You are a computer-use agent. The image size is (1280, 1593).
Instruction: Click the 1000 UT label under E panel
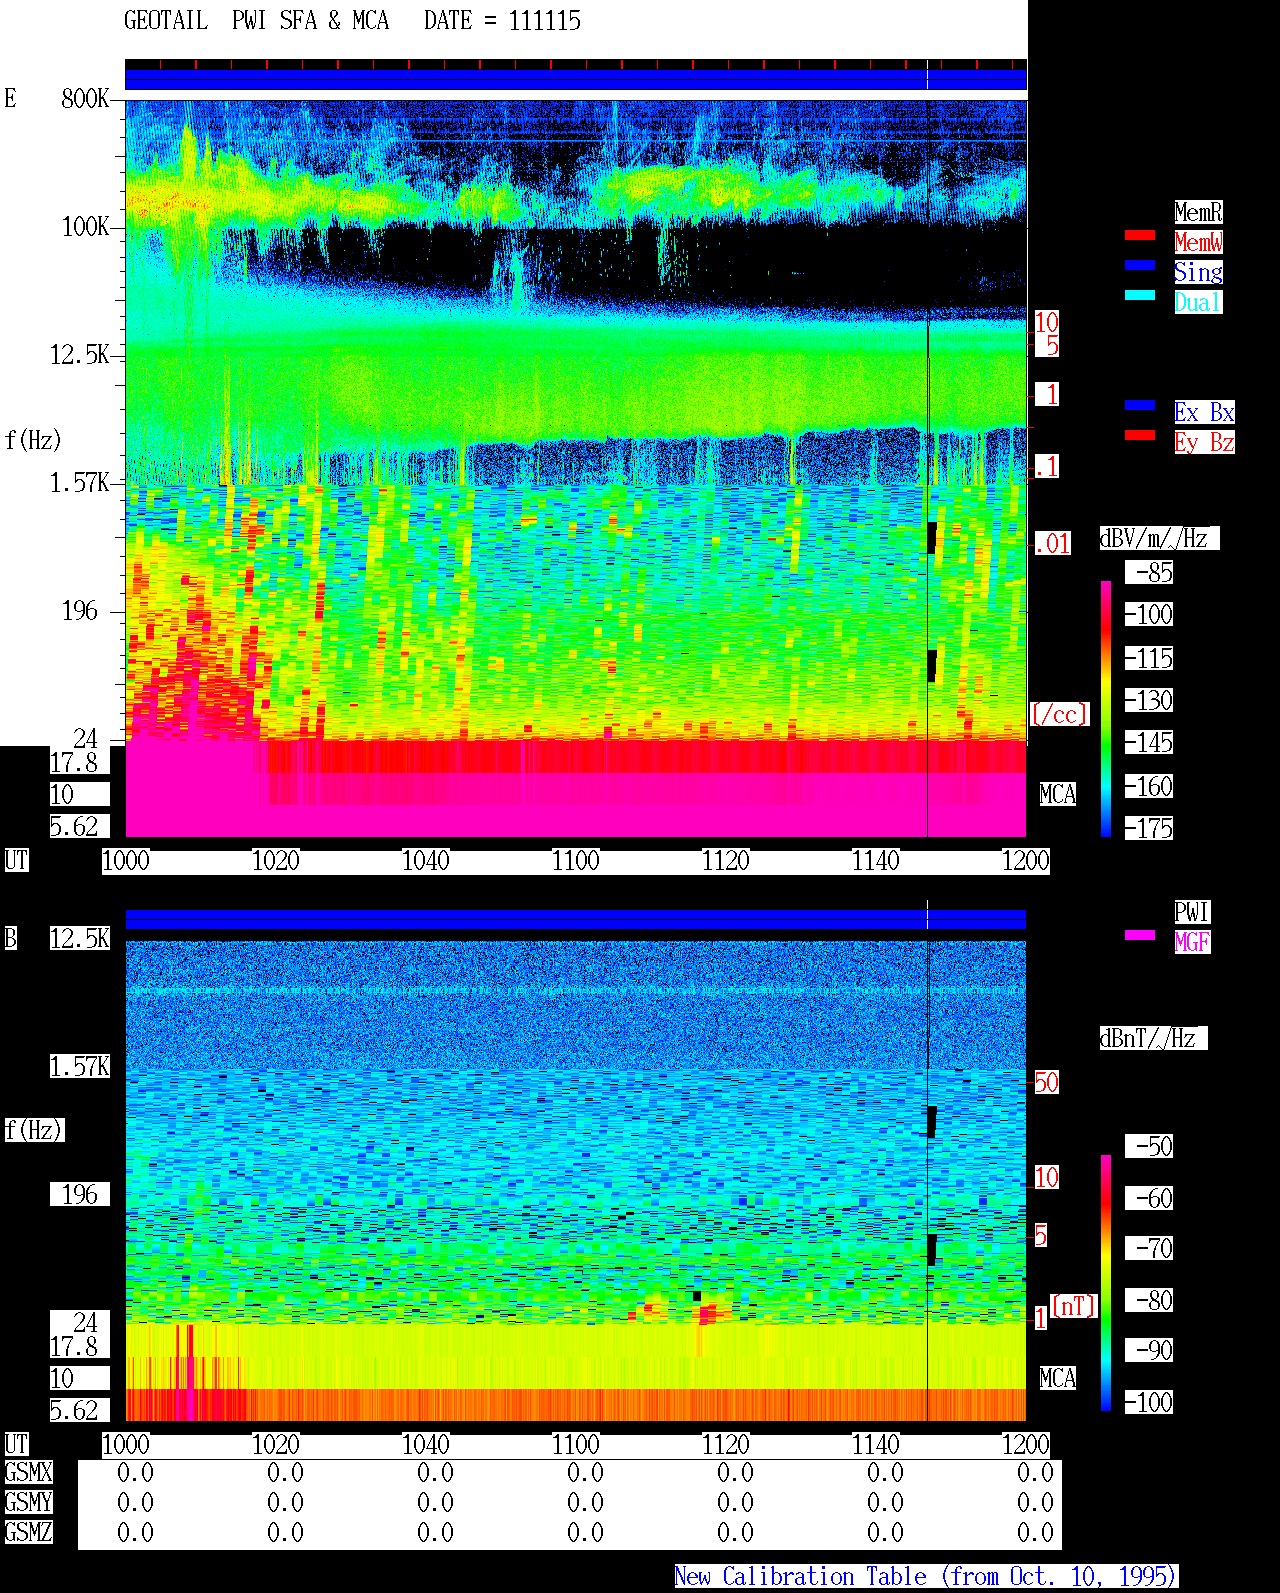(x=126, y=861)
